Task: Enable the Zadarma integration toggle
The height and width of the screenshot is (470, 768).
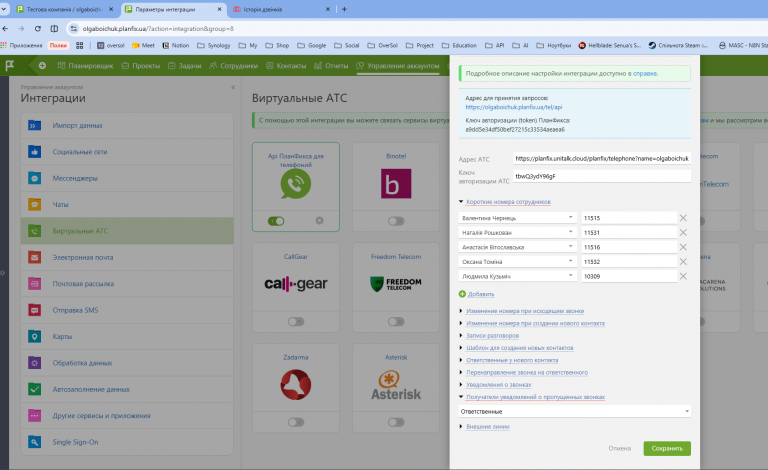Action: (296, 422)
